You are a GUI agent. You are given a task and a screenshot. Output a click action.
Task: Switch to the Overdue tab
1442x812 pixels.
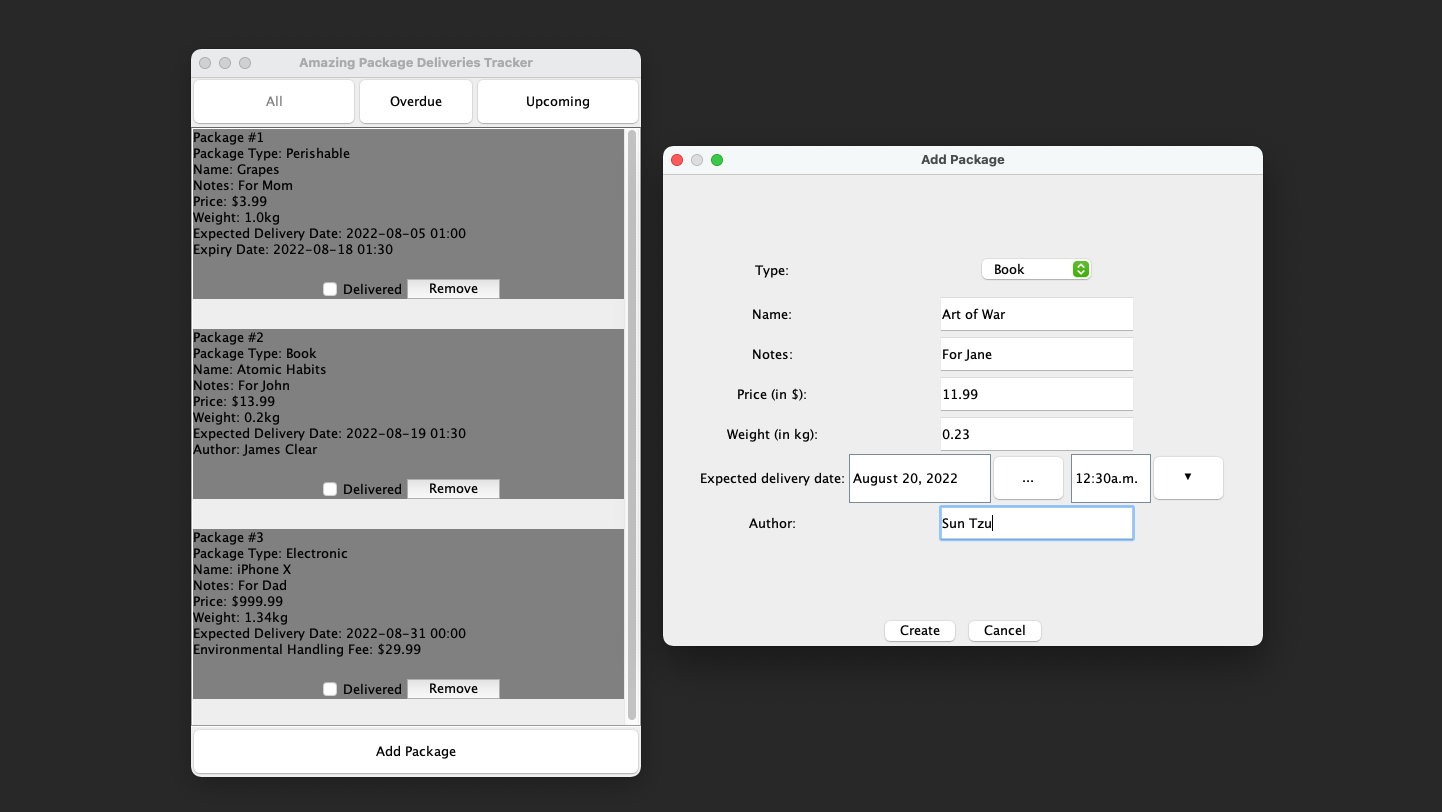click(416, 101)
